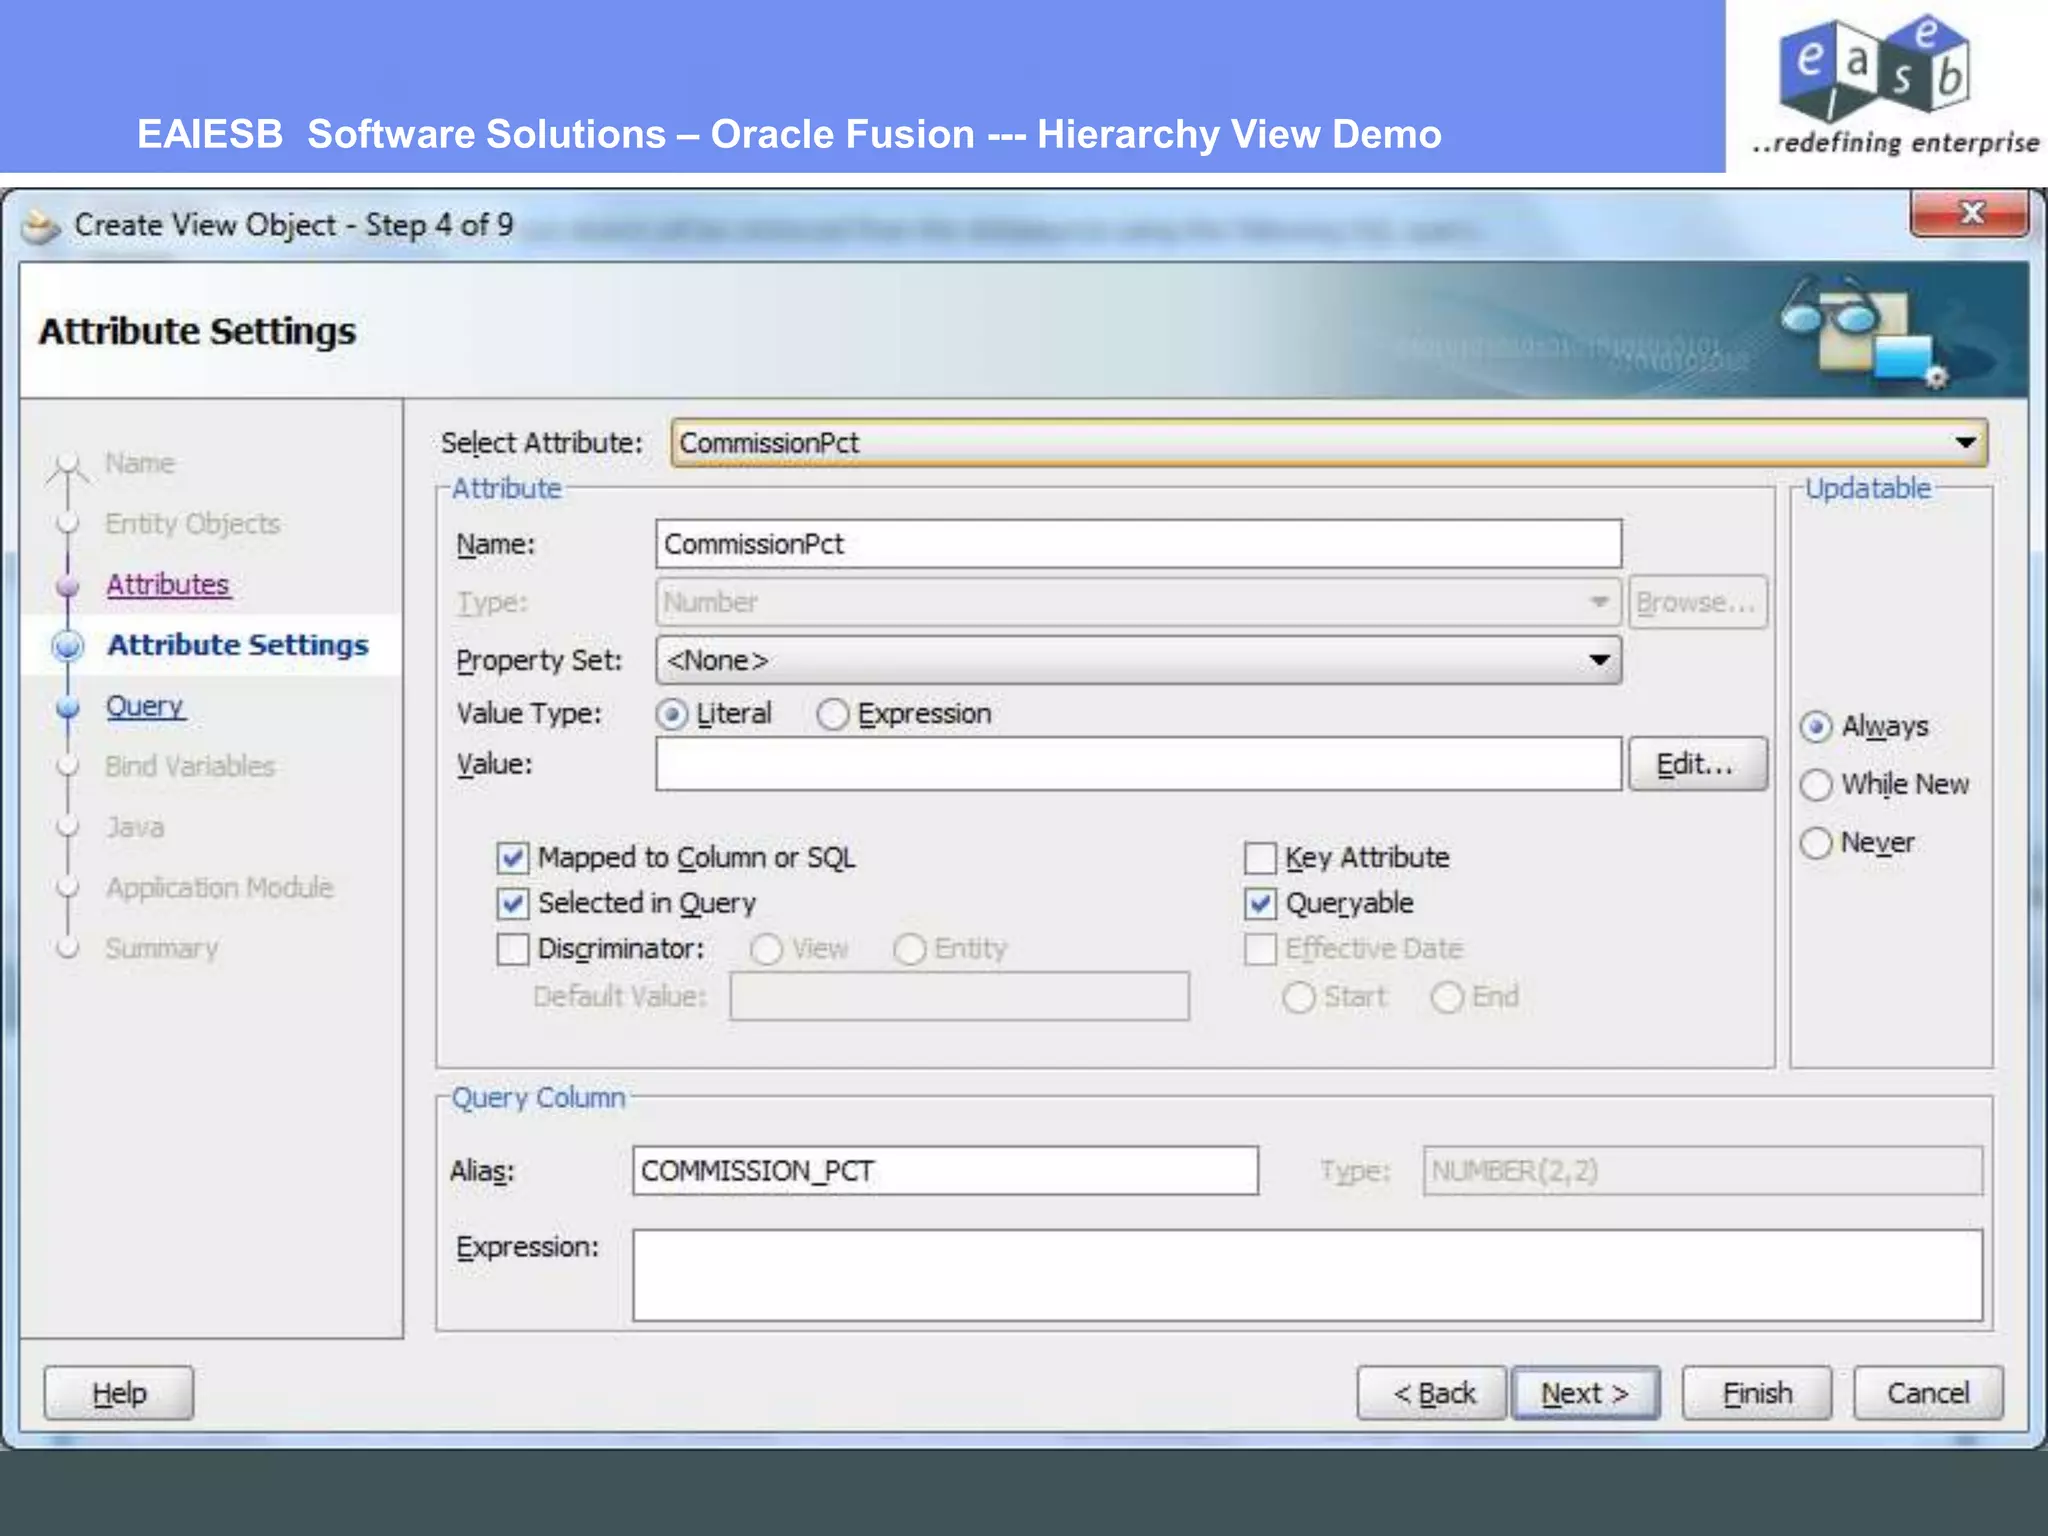Click the Back button
2048x1536 pixels.
click(1431, 1393)
